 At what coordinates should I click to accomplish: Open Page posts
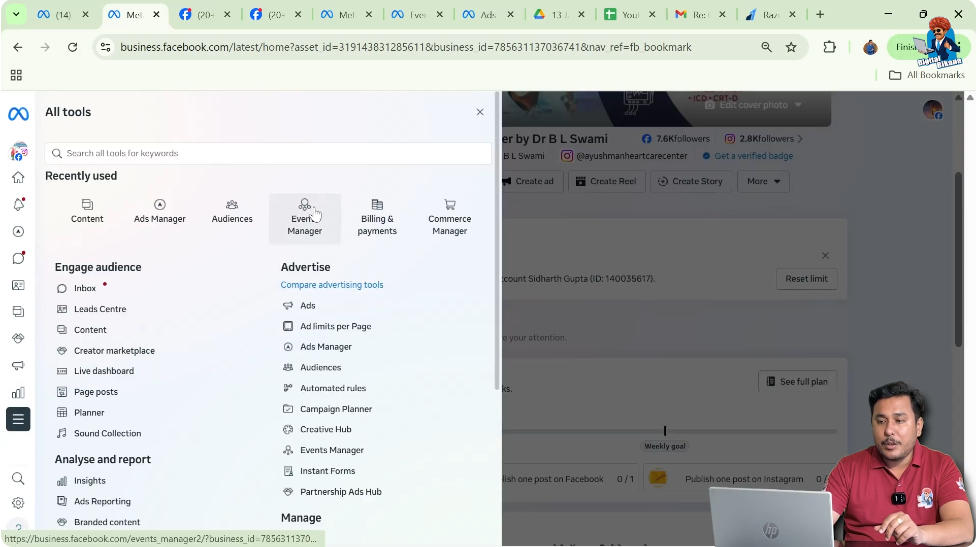coord(95,392)
